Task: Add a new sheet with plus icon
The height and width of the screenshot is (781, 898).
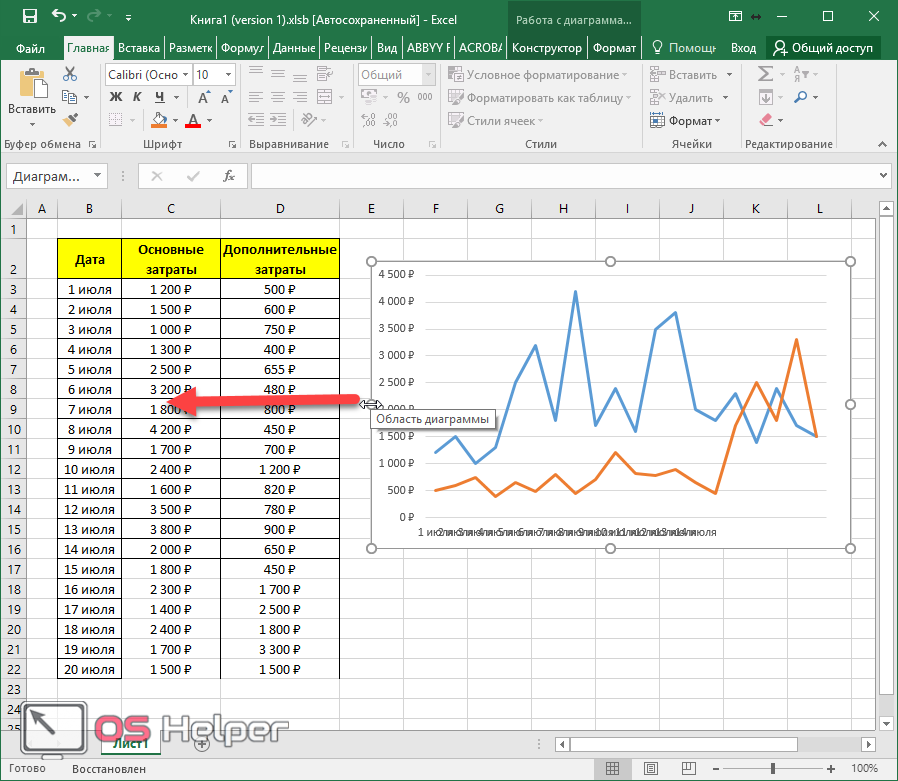Action: coord(202,743)
